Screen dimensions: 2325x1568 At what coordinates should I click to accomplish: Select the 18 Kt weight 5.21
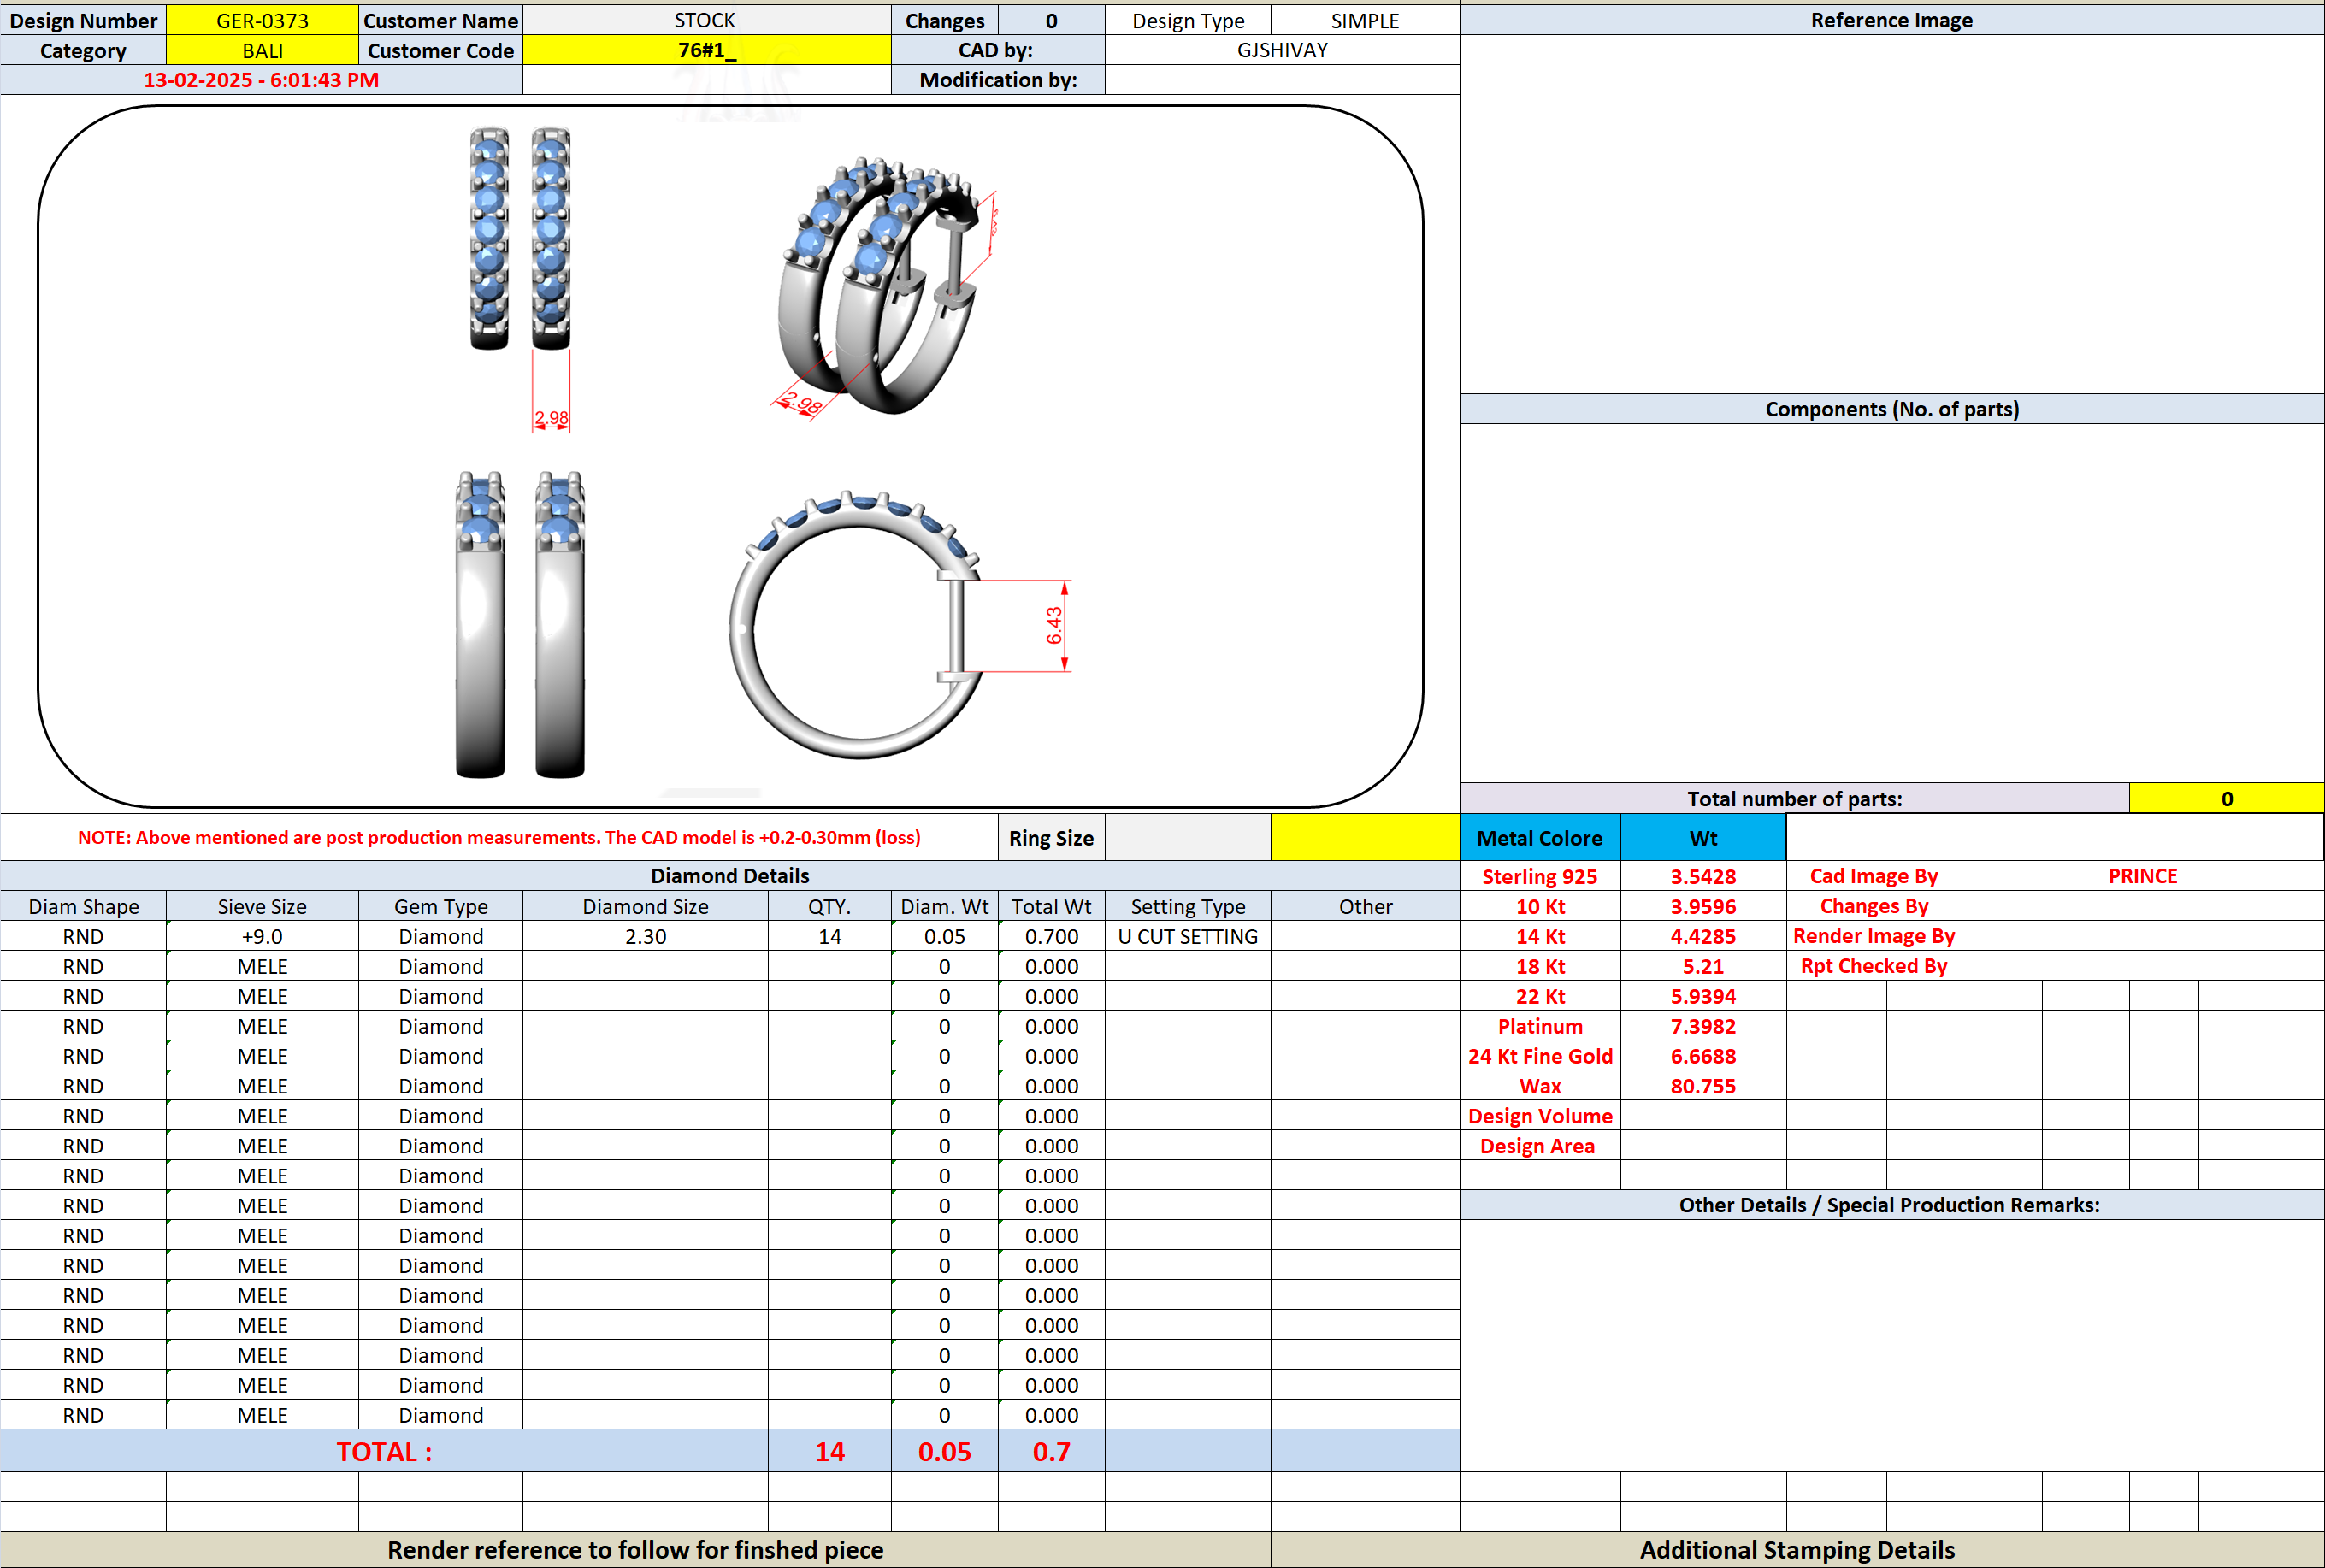(x=1703, y=966)
